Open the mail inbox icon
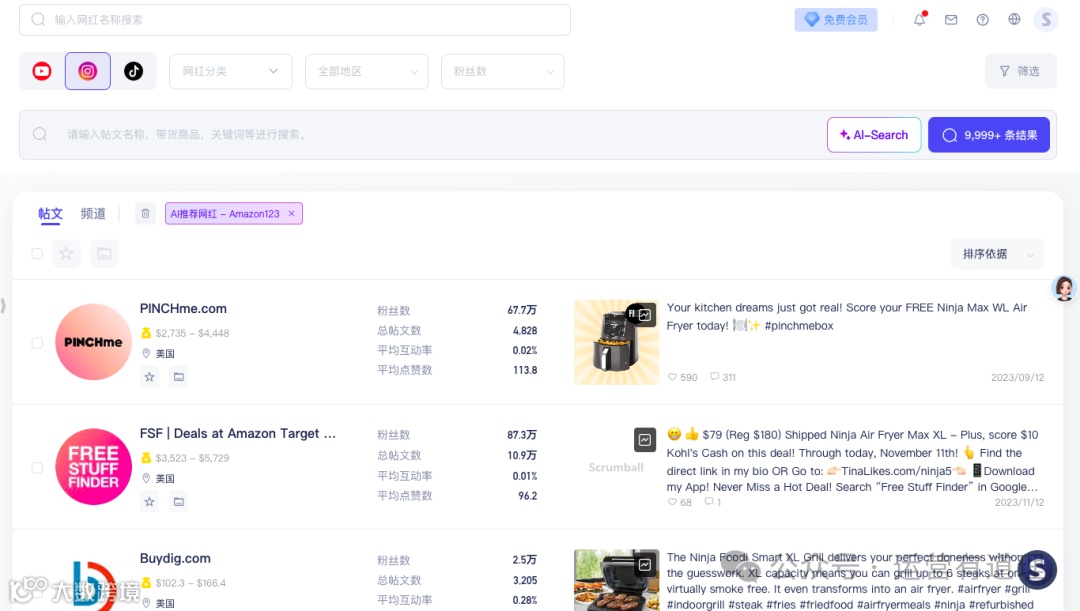 click(951, 19)
